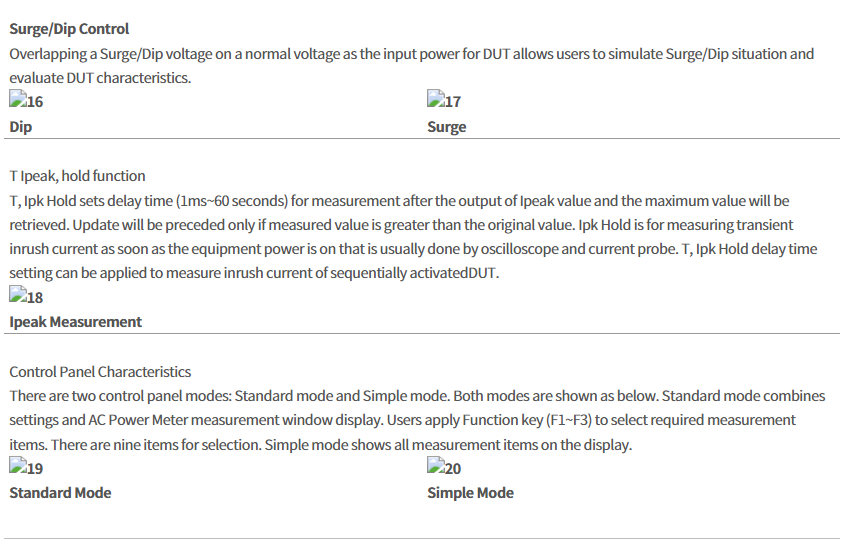This screenshot has width=843, height=547.
Task: Click the divider line below Dip caption
Action: point(422,139)
